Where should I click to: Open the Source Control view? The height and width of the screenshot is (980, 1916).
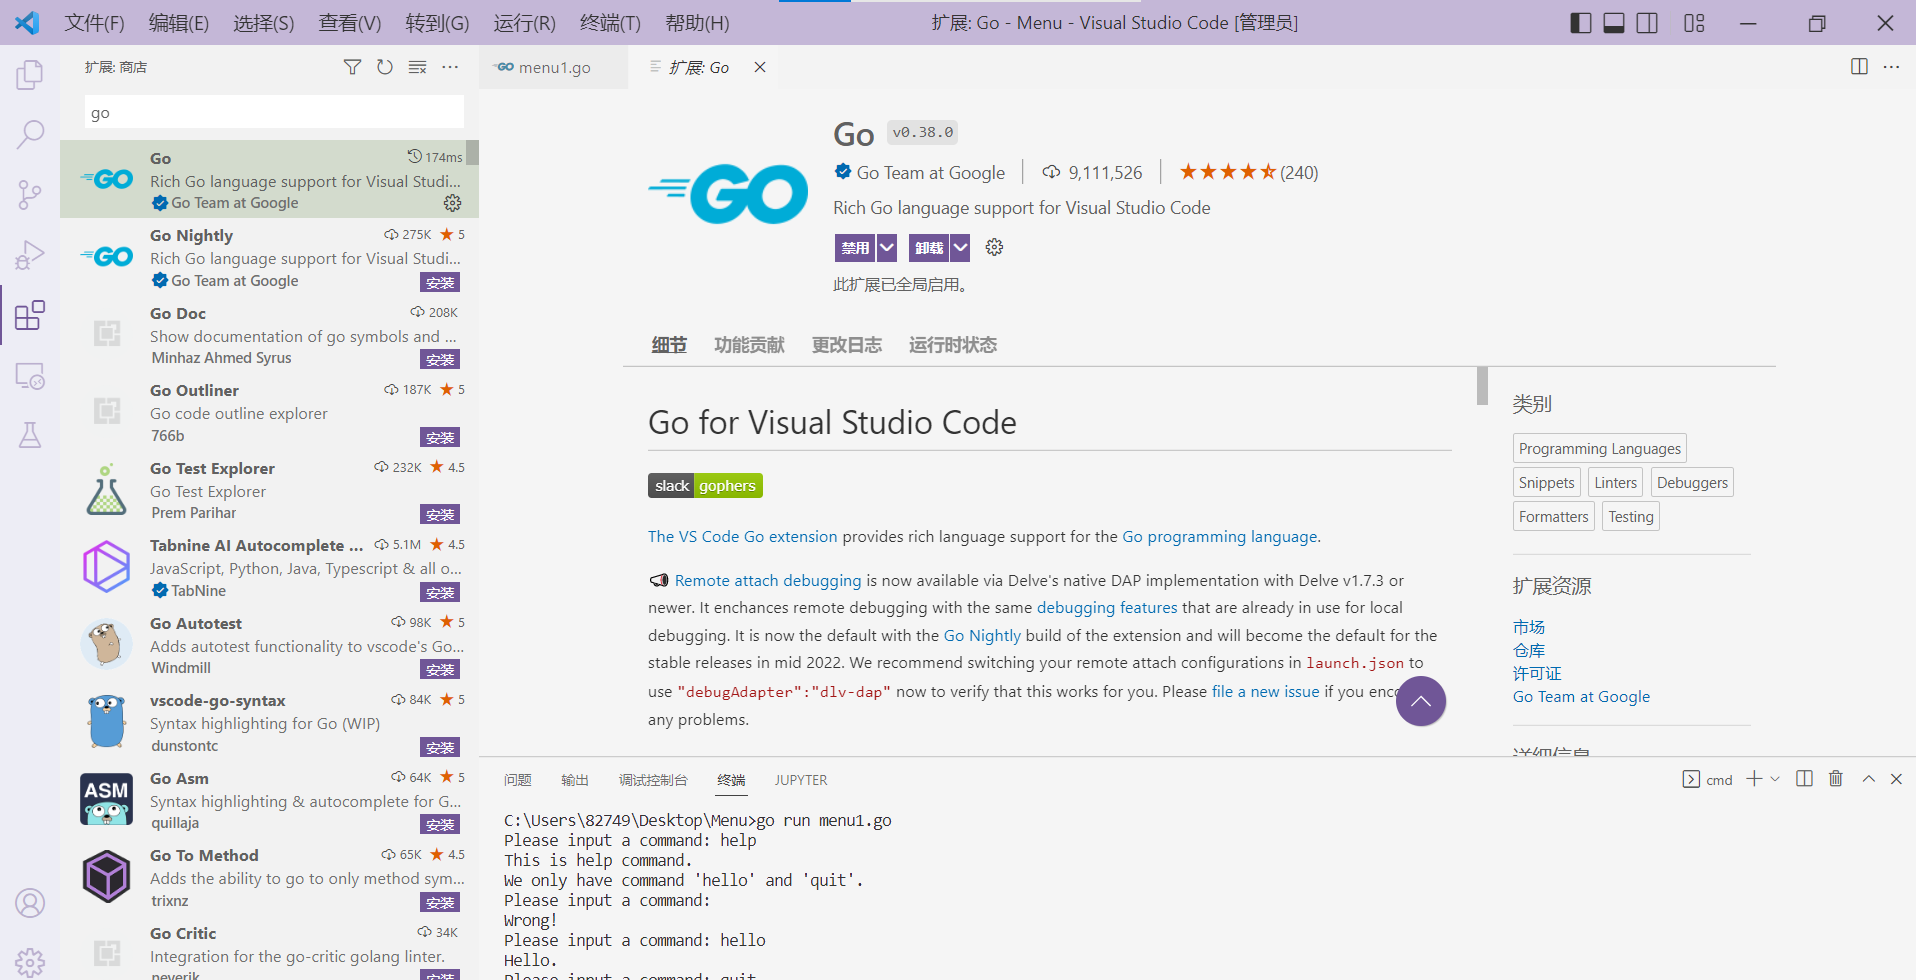click(30, 194)
